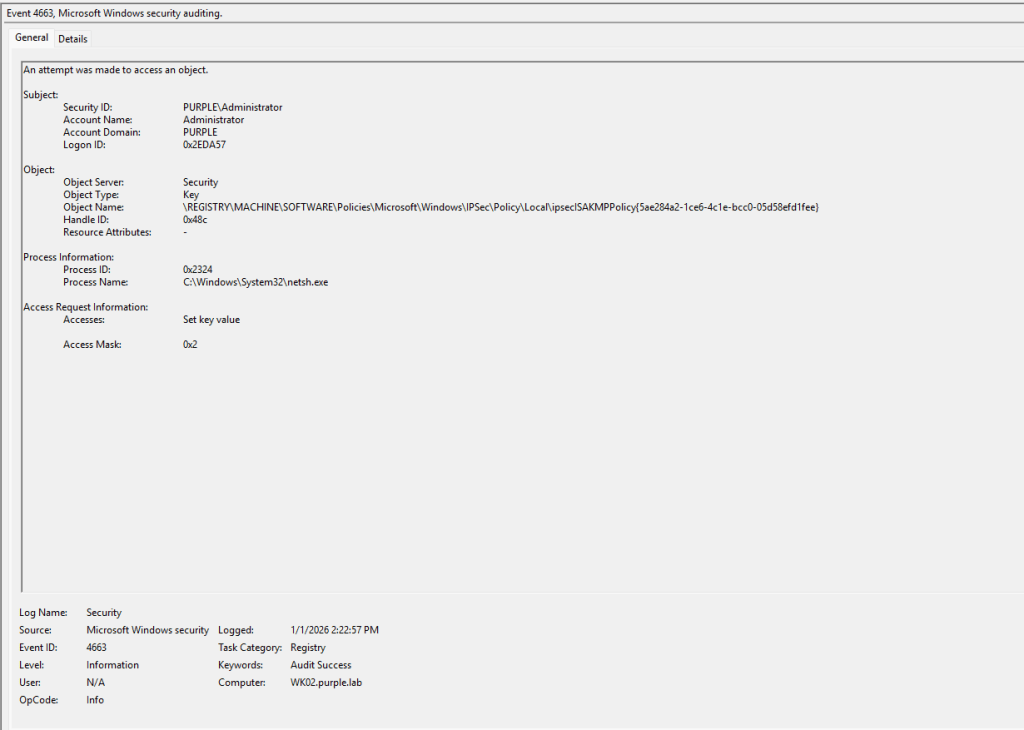Viewport: 1024px width, 730px height.
Task: Click the Level field showing Information
Action: coord(112,665)
